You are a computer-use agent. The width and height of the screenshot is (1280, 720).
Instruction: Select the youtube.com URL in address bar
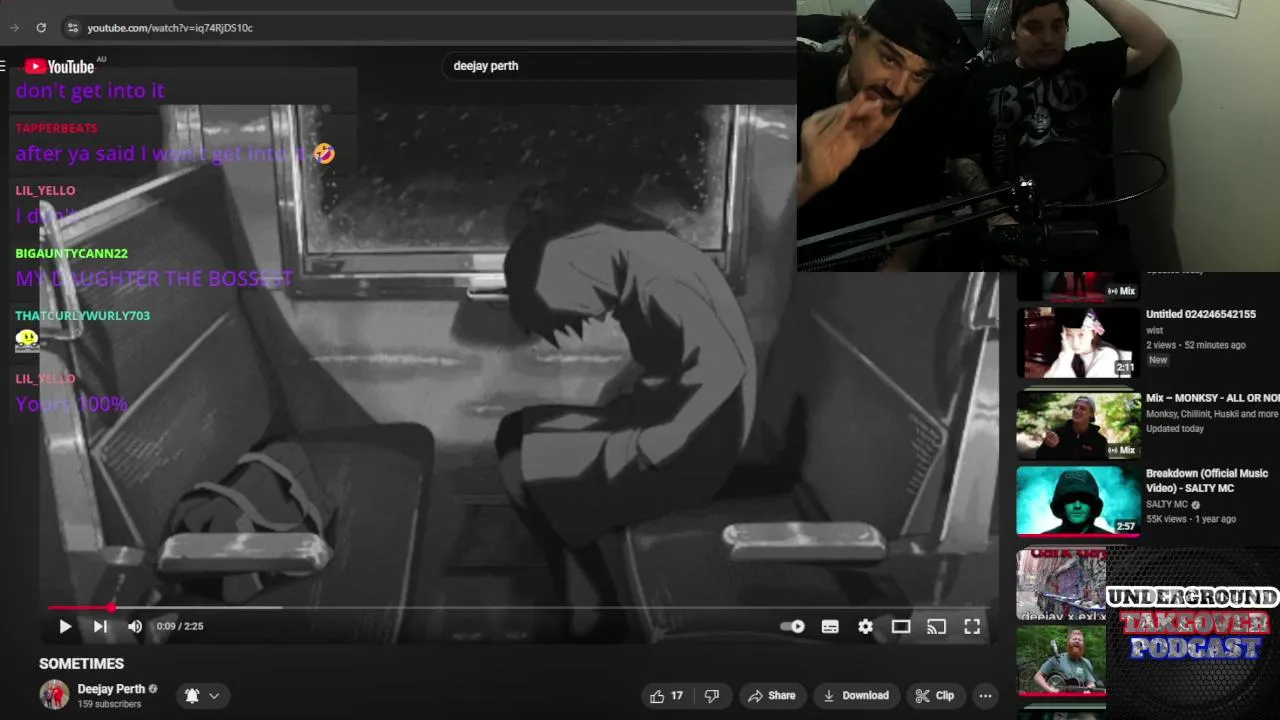pos(170,28)
